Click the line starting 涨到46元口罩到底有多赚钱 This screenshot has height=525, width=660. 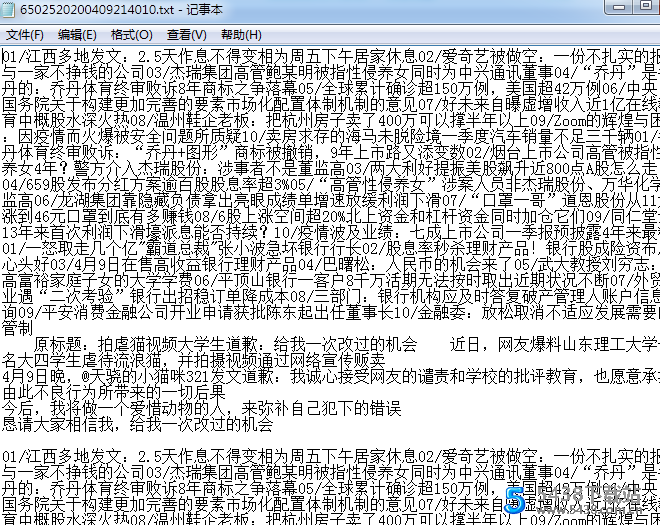click(330, 216)
